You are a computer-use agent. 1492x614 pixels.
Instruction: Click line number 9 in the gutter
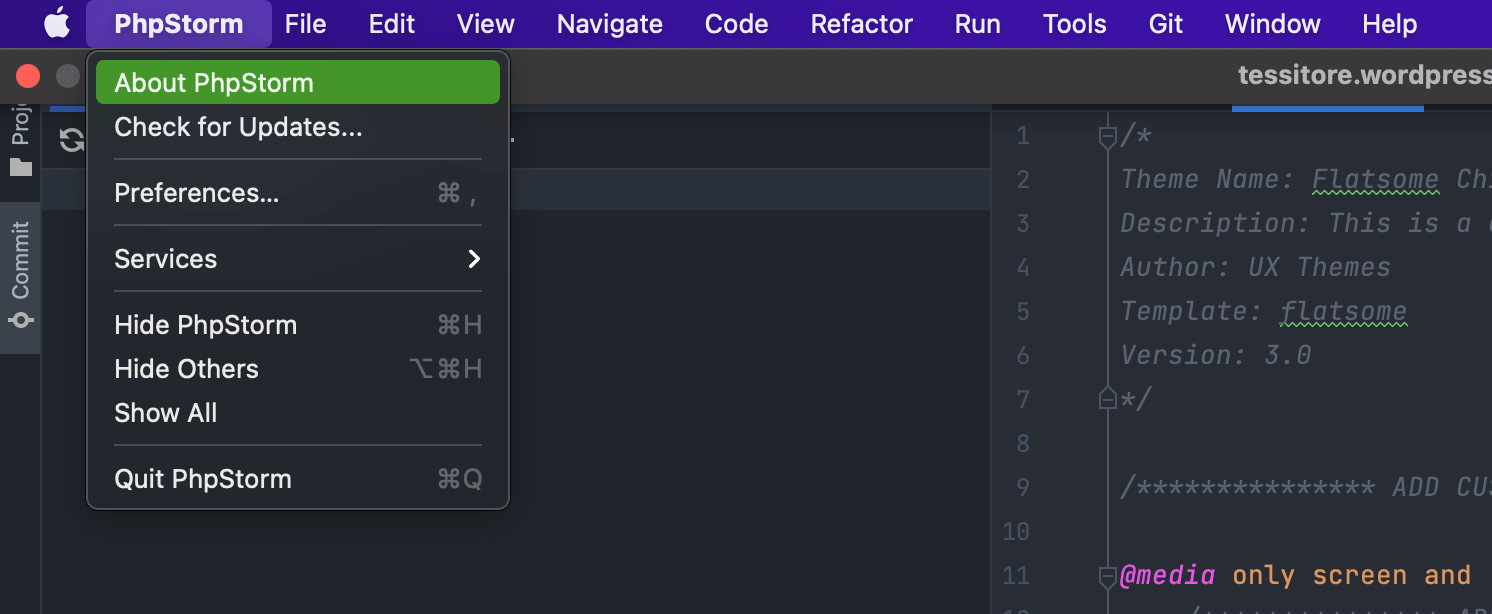point(1022,488)
